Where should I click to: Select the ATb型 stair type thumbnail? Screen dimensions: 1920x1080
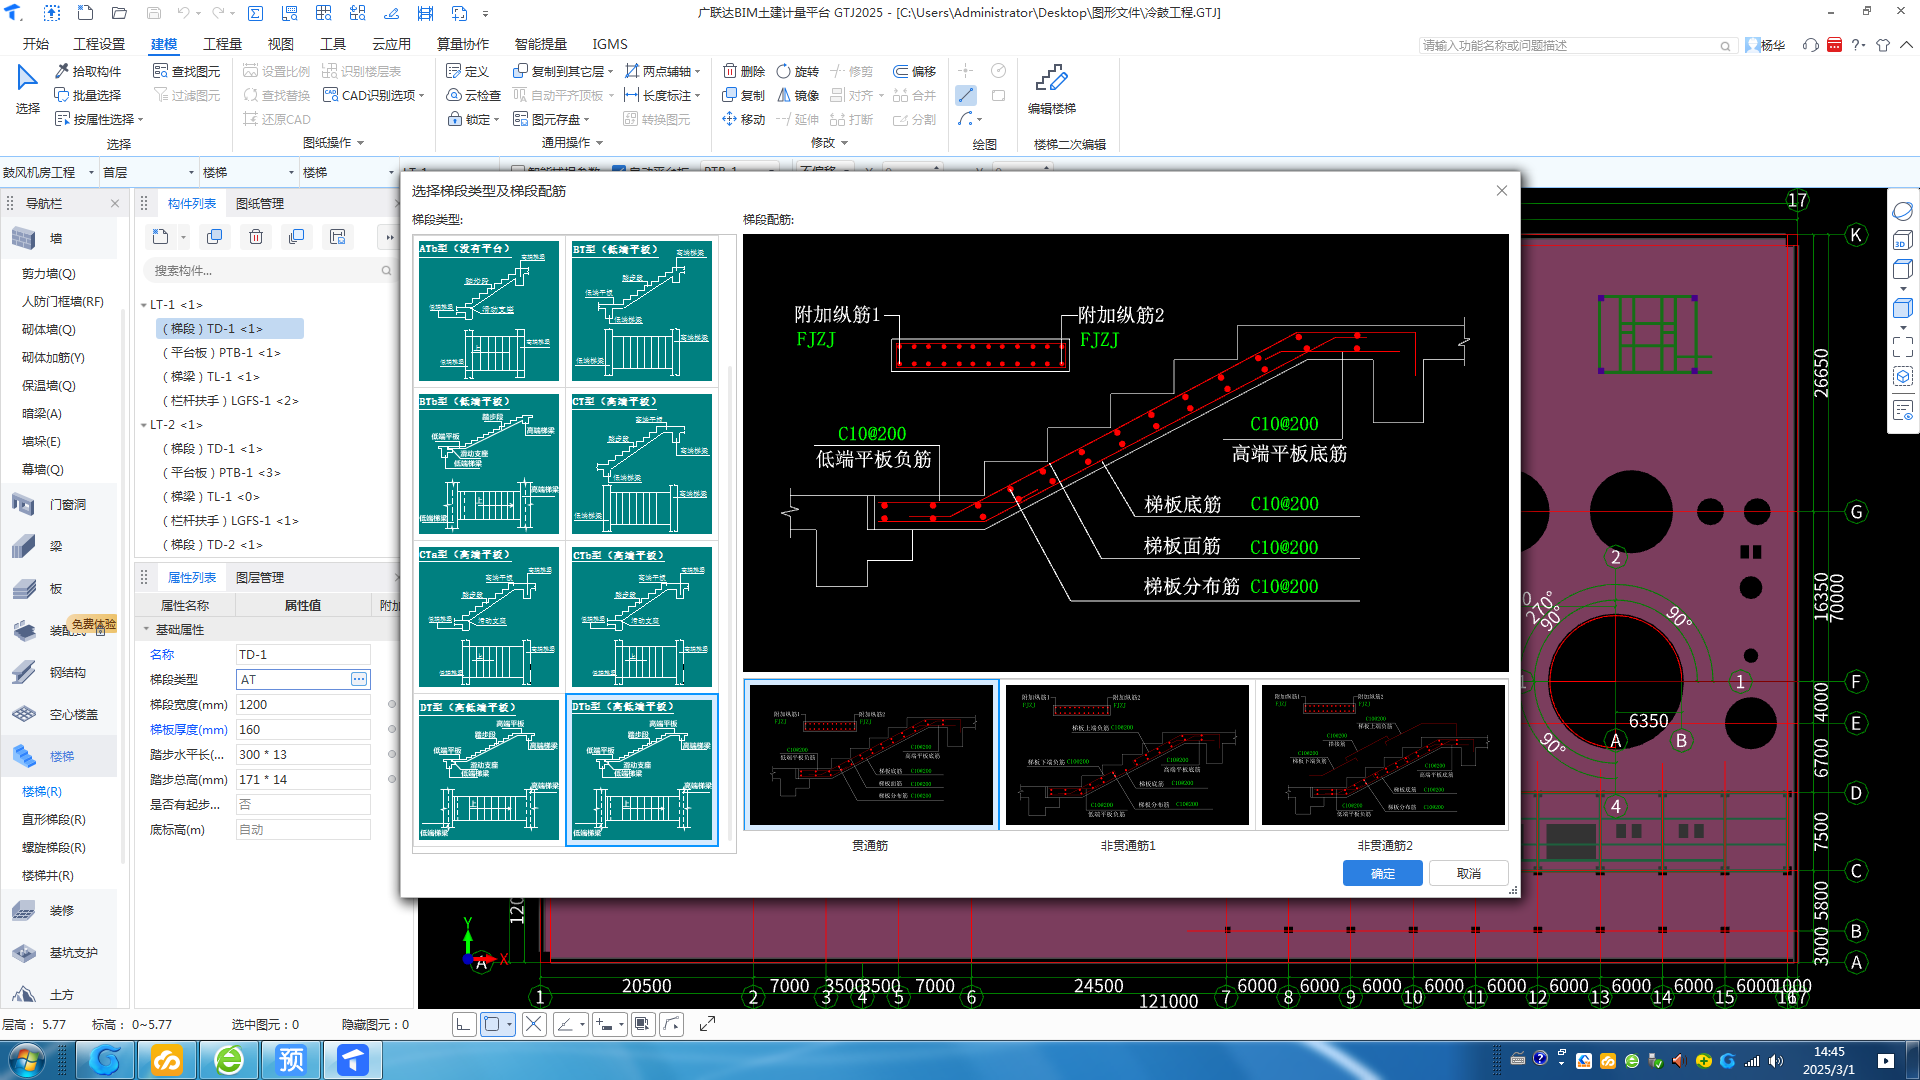(489, 310)
